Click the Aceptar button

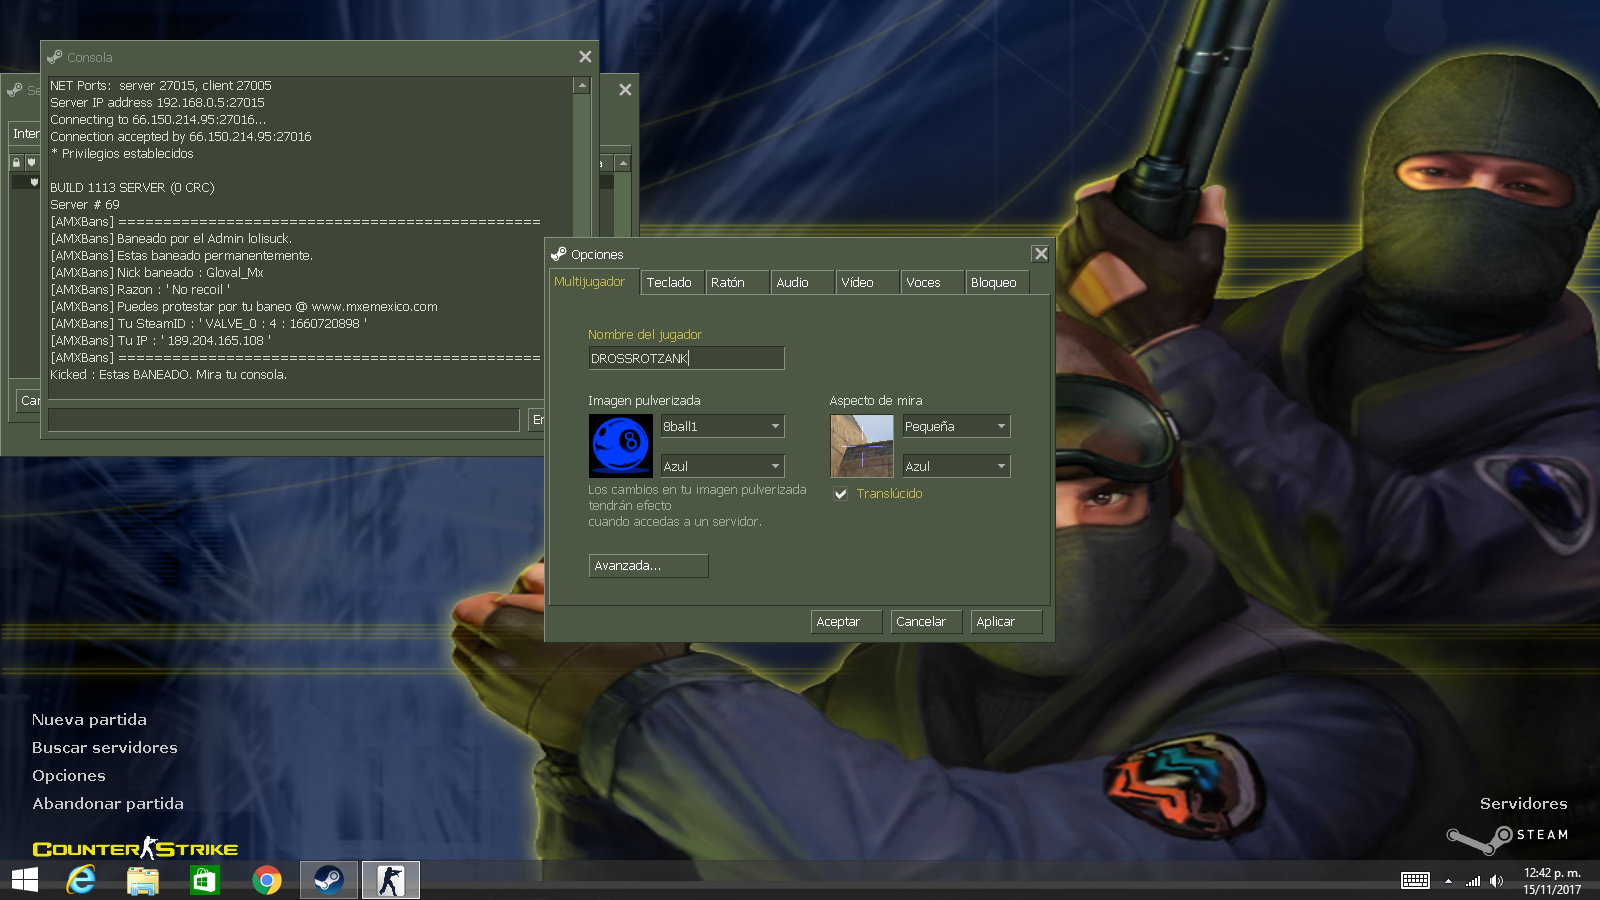(847, 622)
